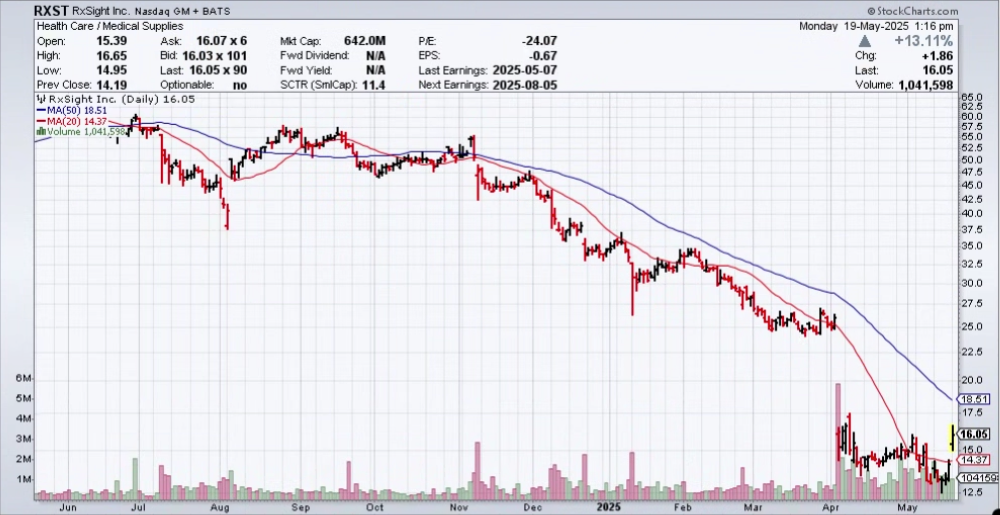Click the 16.05 last price label on axis
Viewport: 1000px width, 515px height.
974,434
